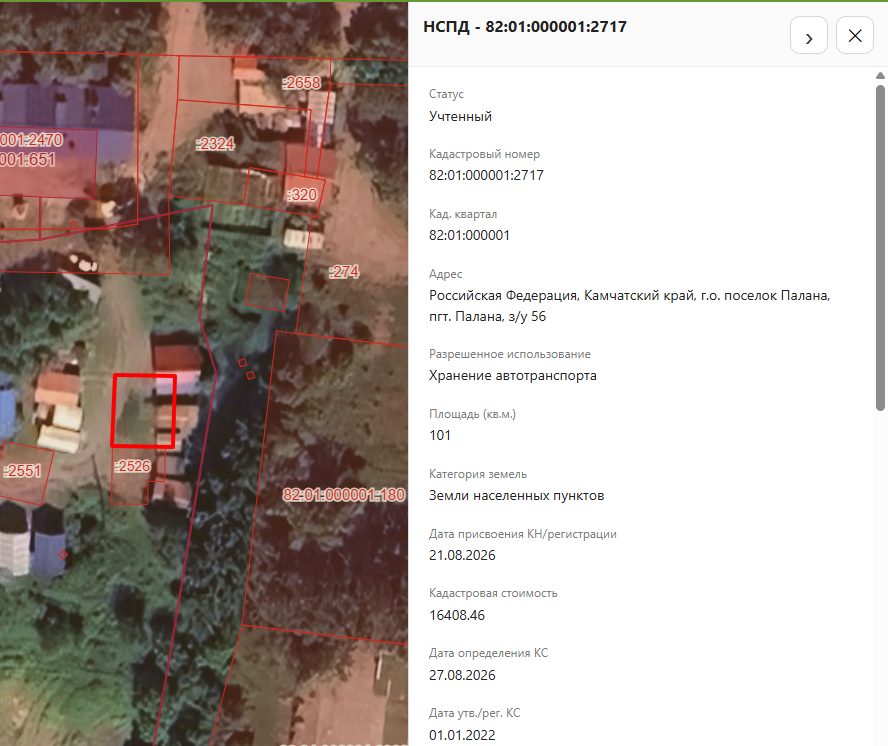The width and height of the screenshot is (888, 746).
Task: Click parcel label :320 on the map
Action: click(x=302, y=194)
